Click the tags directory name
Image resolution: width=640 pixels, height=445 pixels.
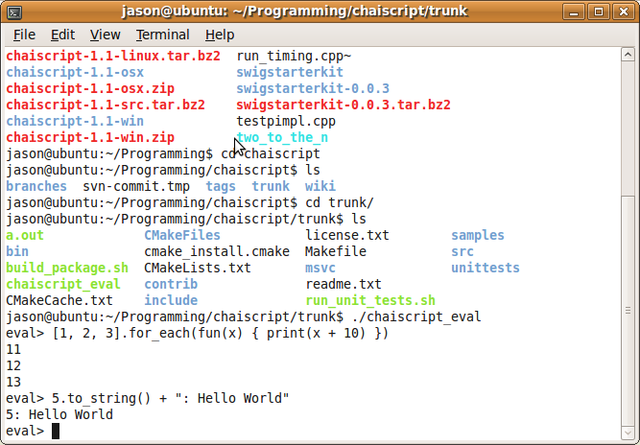[220, 186]
